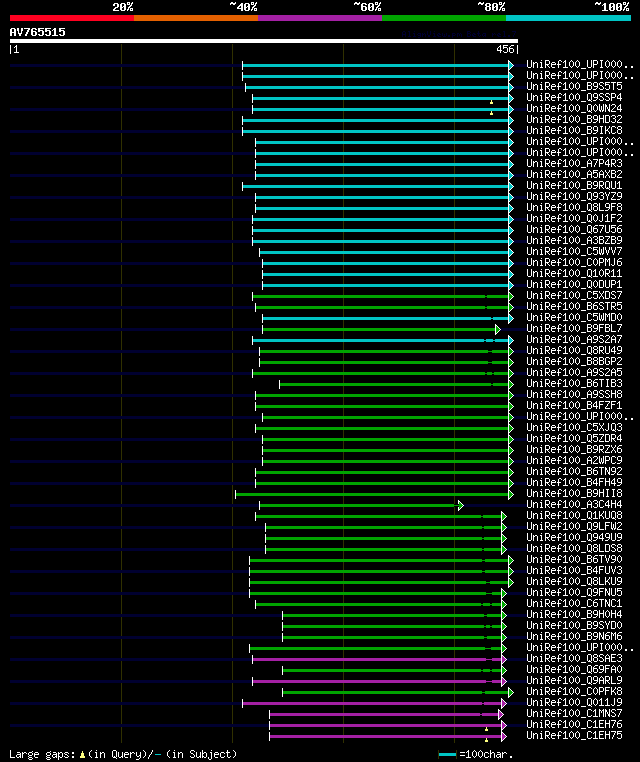Click the cyan ~100% identity legend segment
The image size is (640, 762).
(568, 18)
